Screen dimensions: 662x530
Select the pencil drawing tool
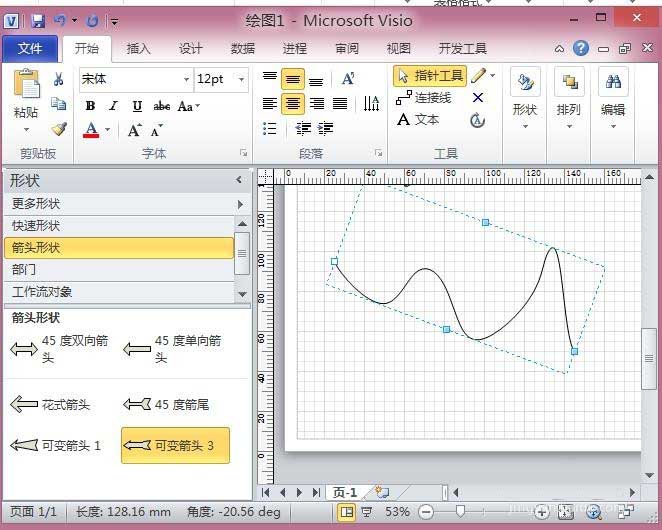click(479, 76)
